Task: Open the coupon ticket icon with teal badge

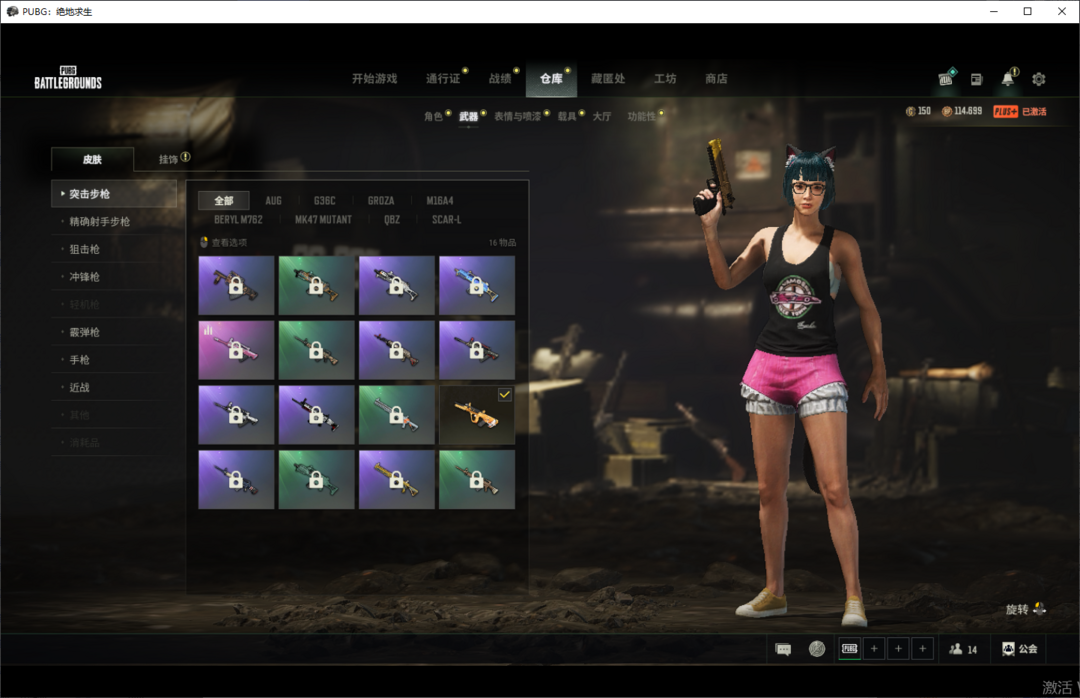Action: [946, 78]
